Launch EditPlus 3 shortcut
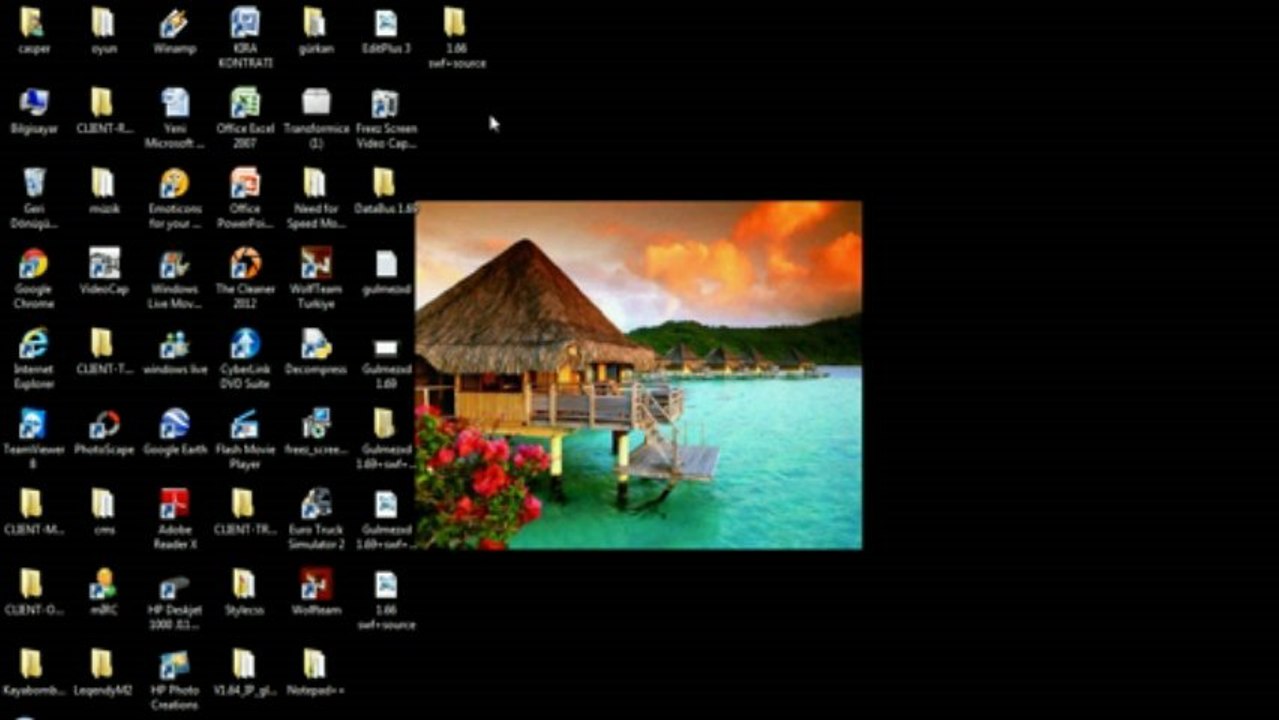The height and width of the screenshot is (720, 1279). (385, 22)
